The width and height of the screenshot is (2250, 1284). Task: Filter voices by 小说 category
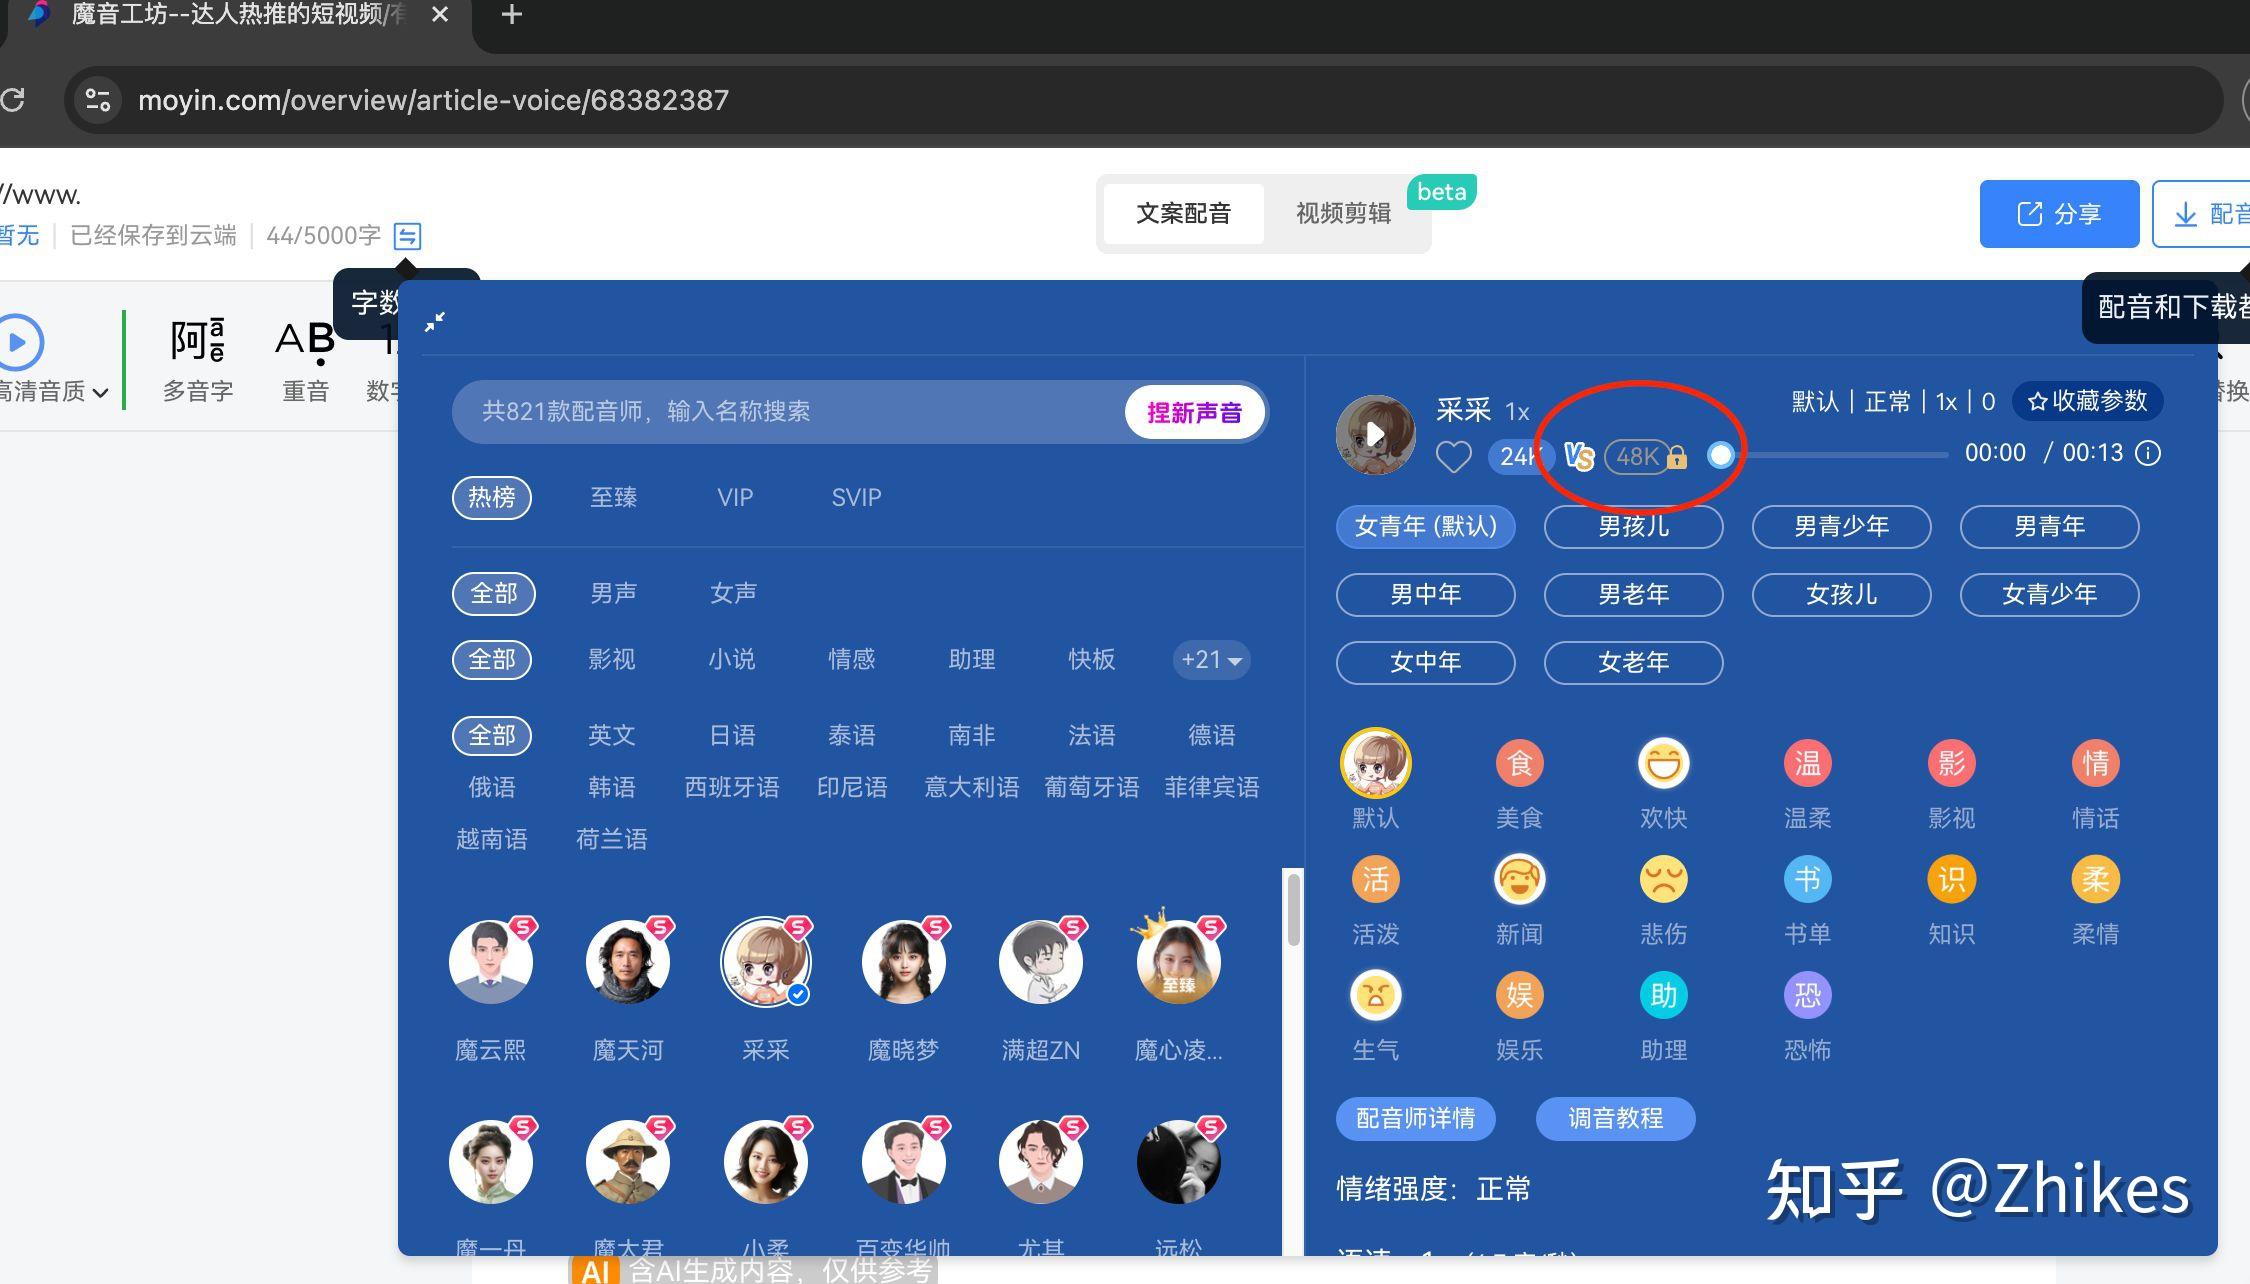tap(732, 660)
